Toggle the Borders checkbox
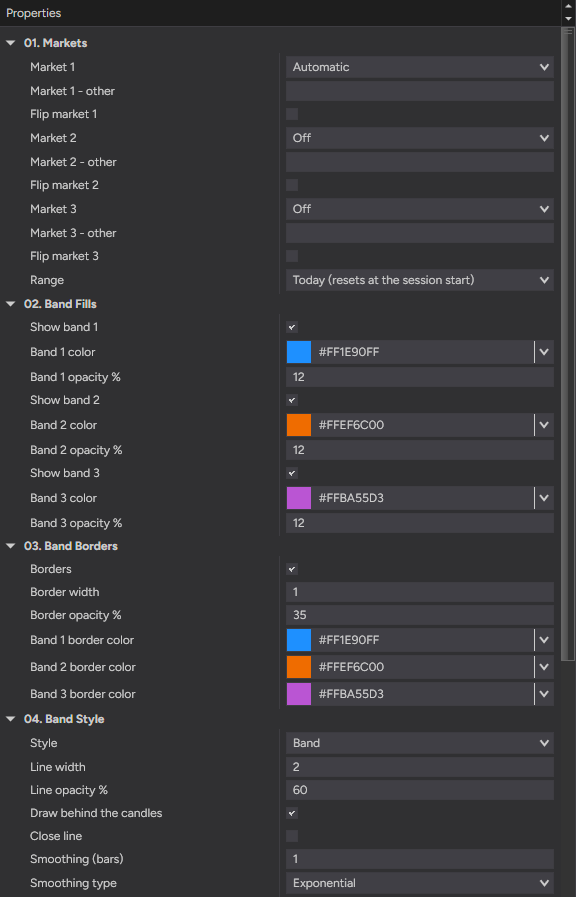The image size is (576, 897). tap(292, 569)
